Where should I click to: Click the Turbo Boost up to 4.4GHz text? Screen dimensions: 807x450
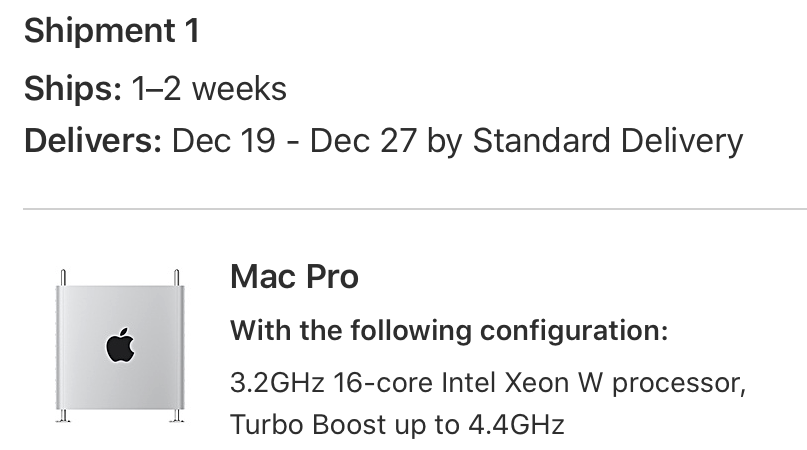pos(397,425)
